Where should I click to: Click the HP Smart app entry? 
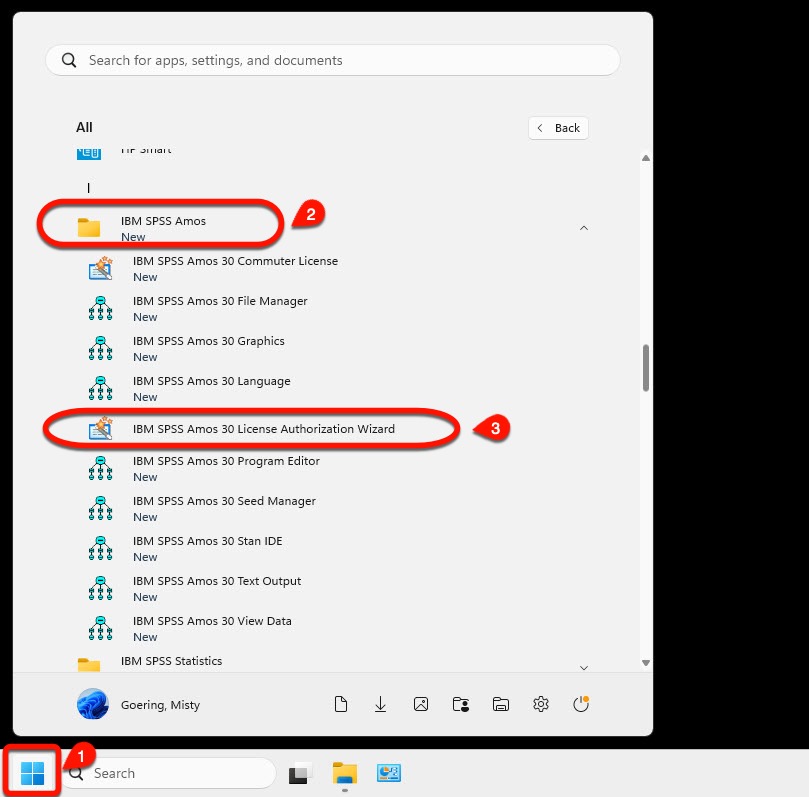pyautogui.click(x=333, y=152)
